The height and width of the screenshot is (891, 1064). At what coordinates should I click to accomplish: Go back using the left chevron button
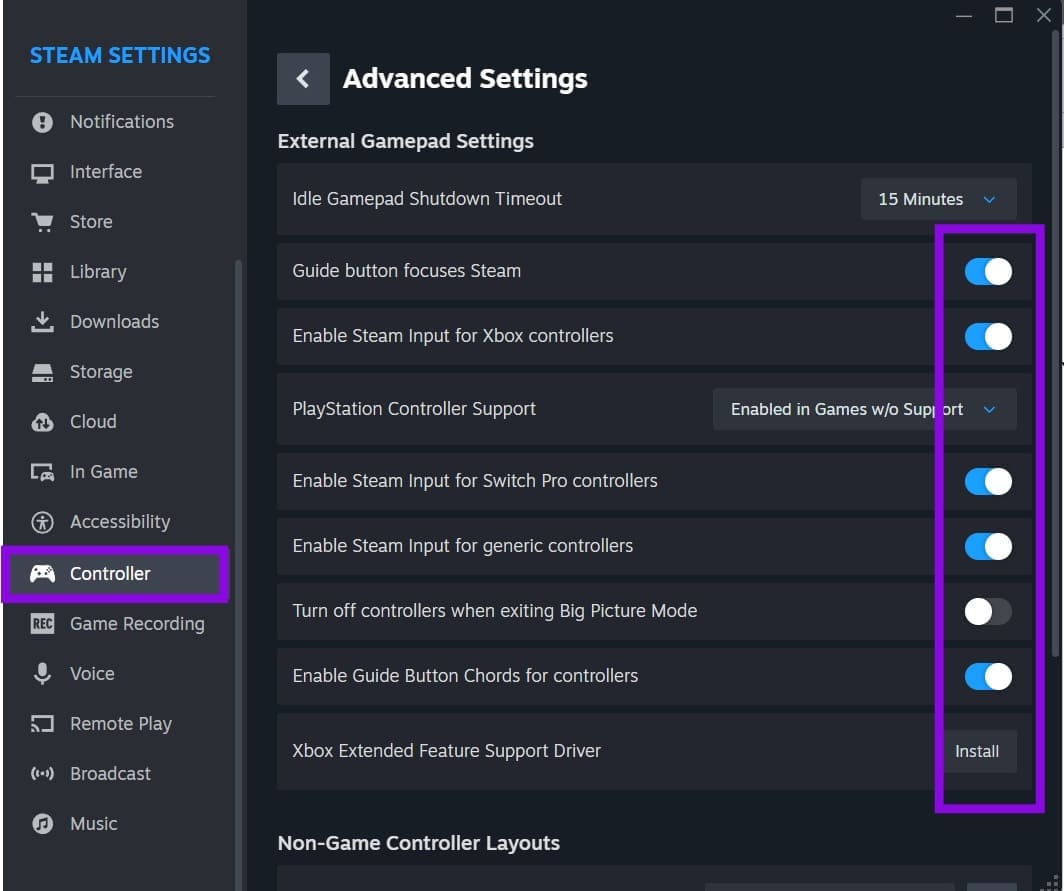[x=303, y=79]
